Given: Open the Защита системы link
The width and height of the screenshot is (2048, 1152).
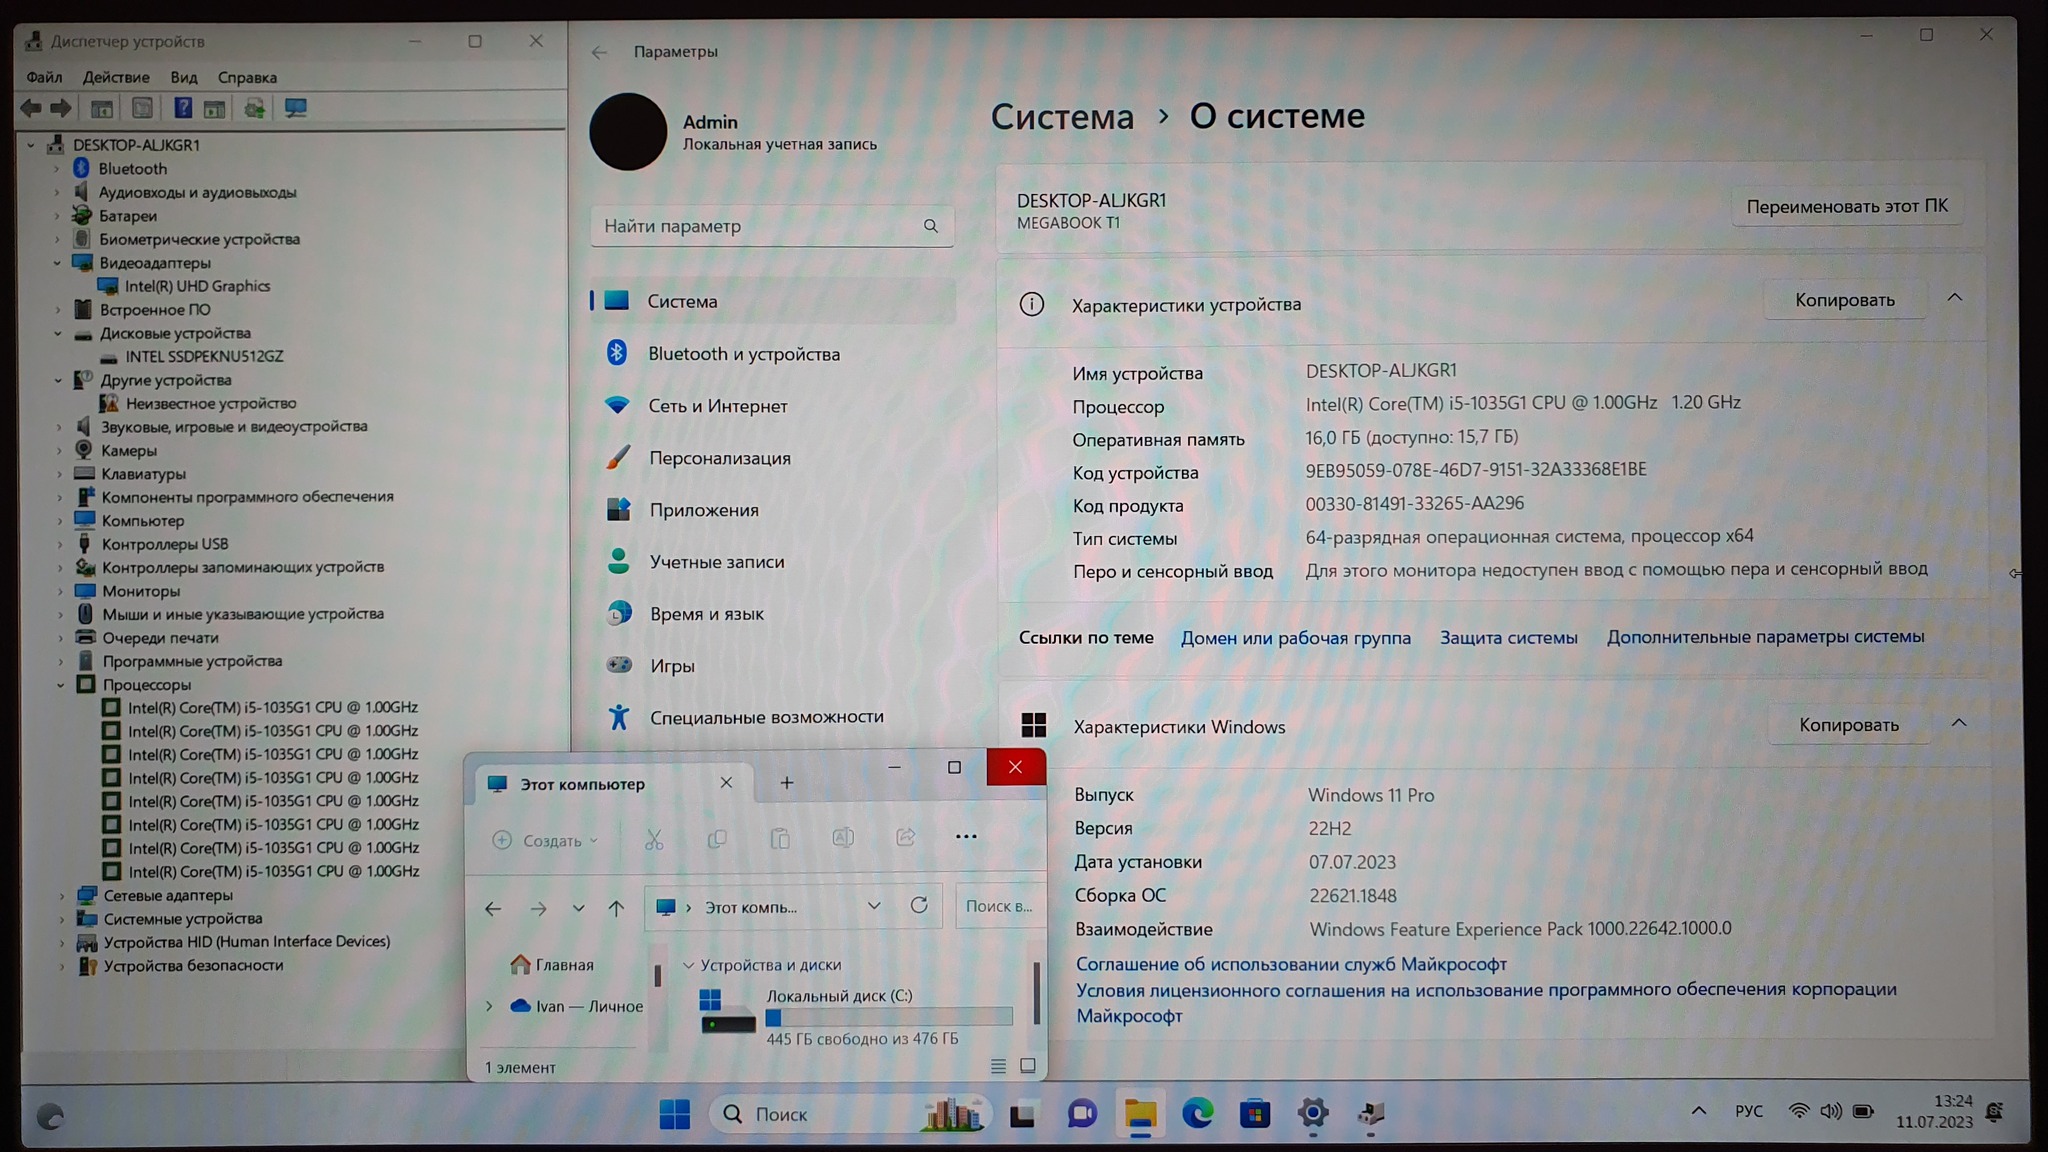Looking at the screenshot, I should pyautogui.click(x=1508, y=637).
